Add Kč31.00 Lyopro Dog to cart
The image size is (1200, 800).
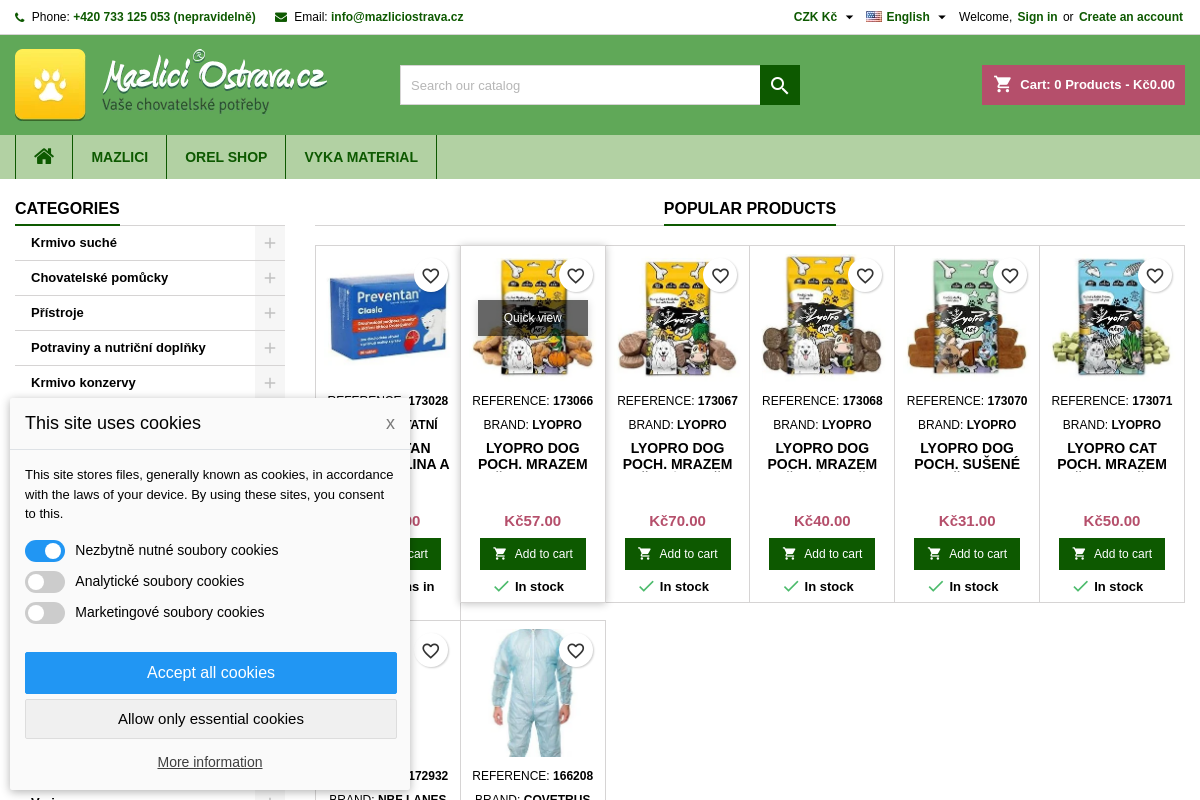[967, 554]
